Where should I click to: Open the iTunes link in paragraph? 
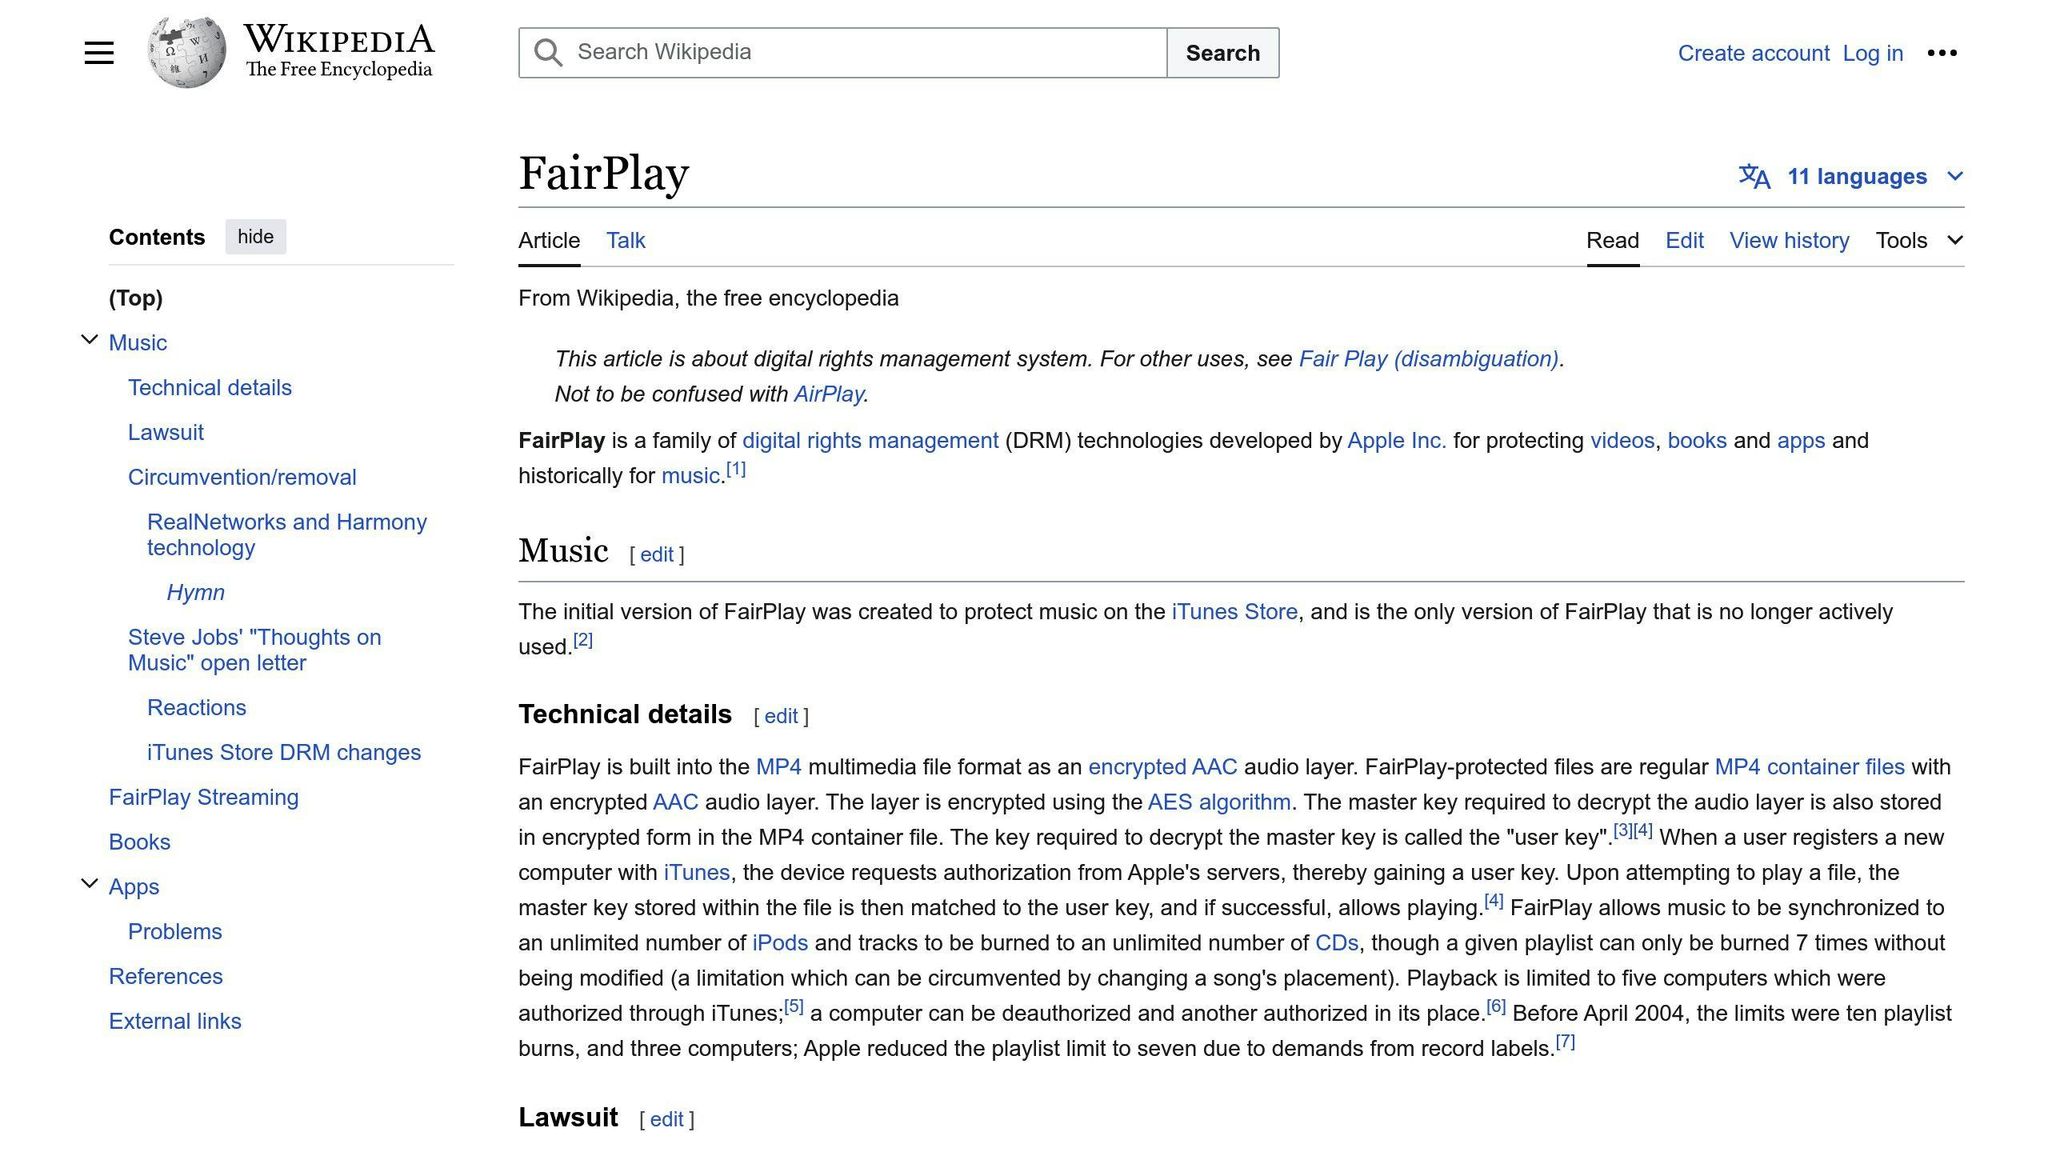[x=697, y=873]
